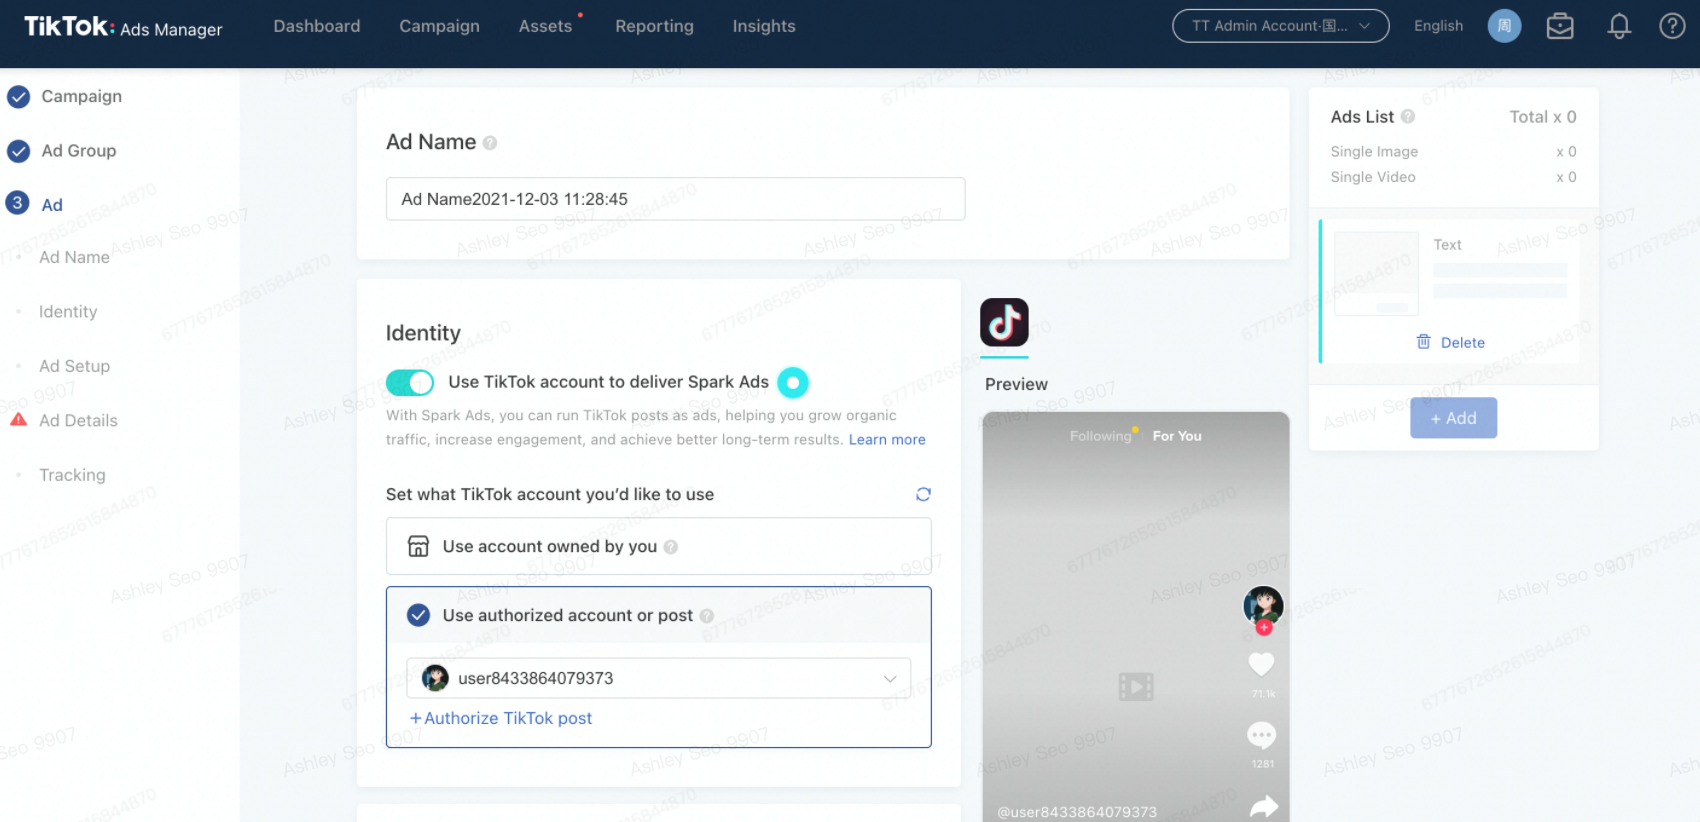Jump to Tracking section

click(72, 475)
